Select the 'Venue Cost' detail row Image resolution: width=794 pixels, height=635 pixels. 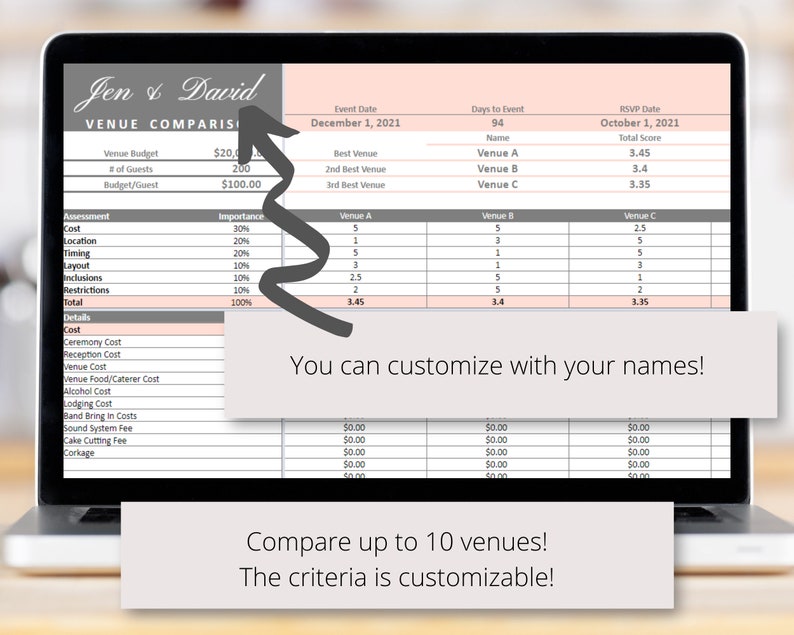pyautogui.click(x=85, y=367)
